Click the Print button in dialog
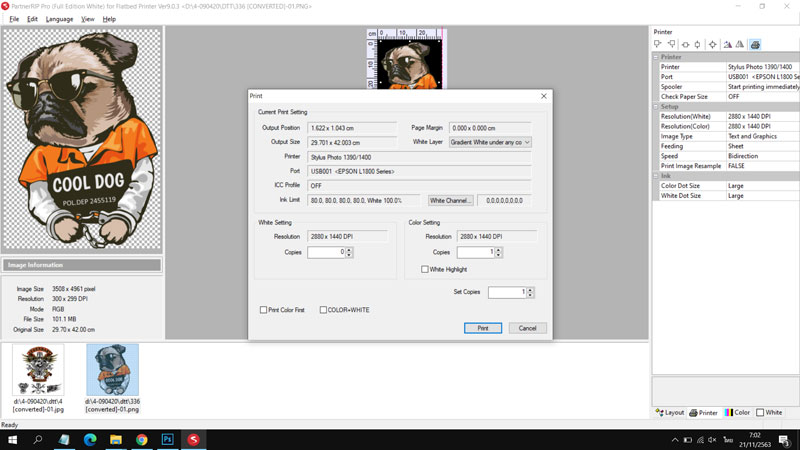This screenshot has height=450, width=800. [483, 328]
